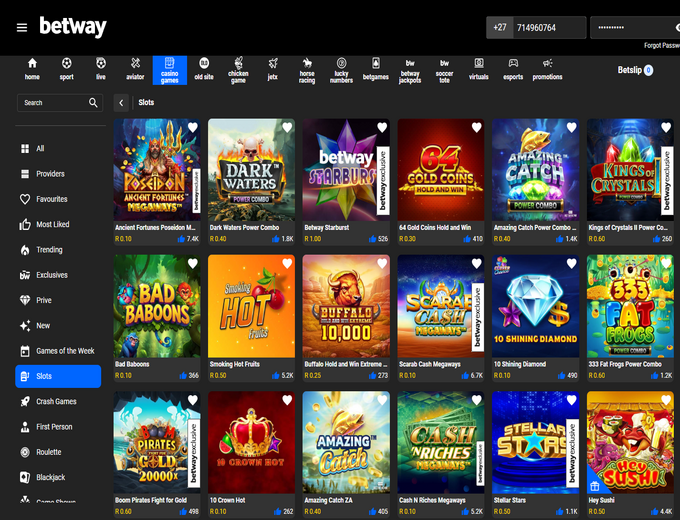Click the betway logo
680x520 pixels.
coord(73,27)
